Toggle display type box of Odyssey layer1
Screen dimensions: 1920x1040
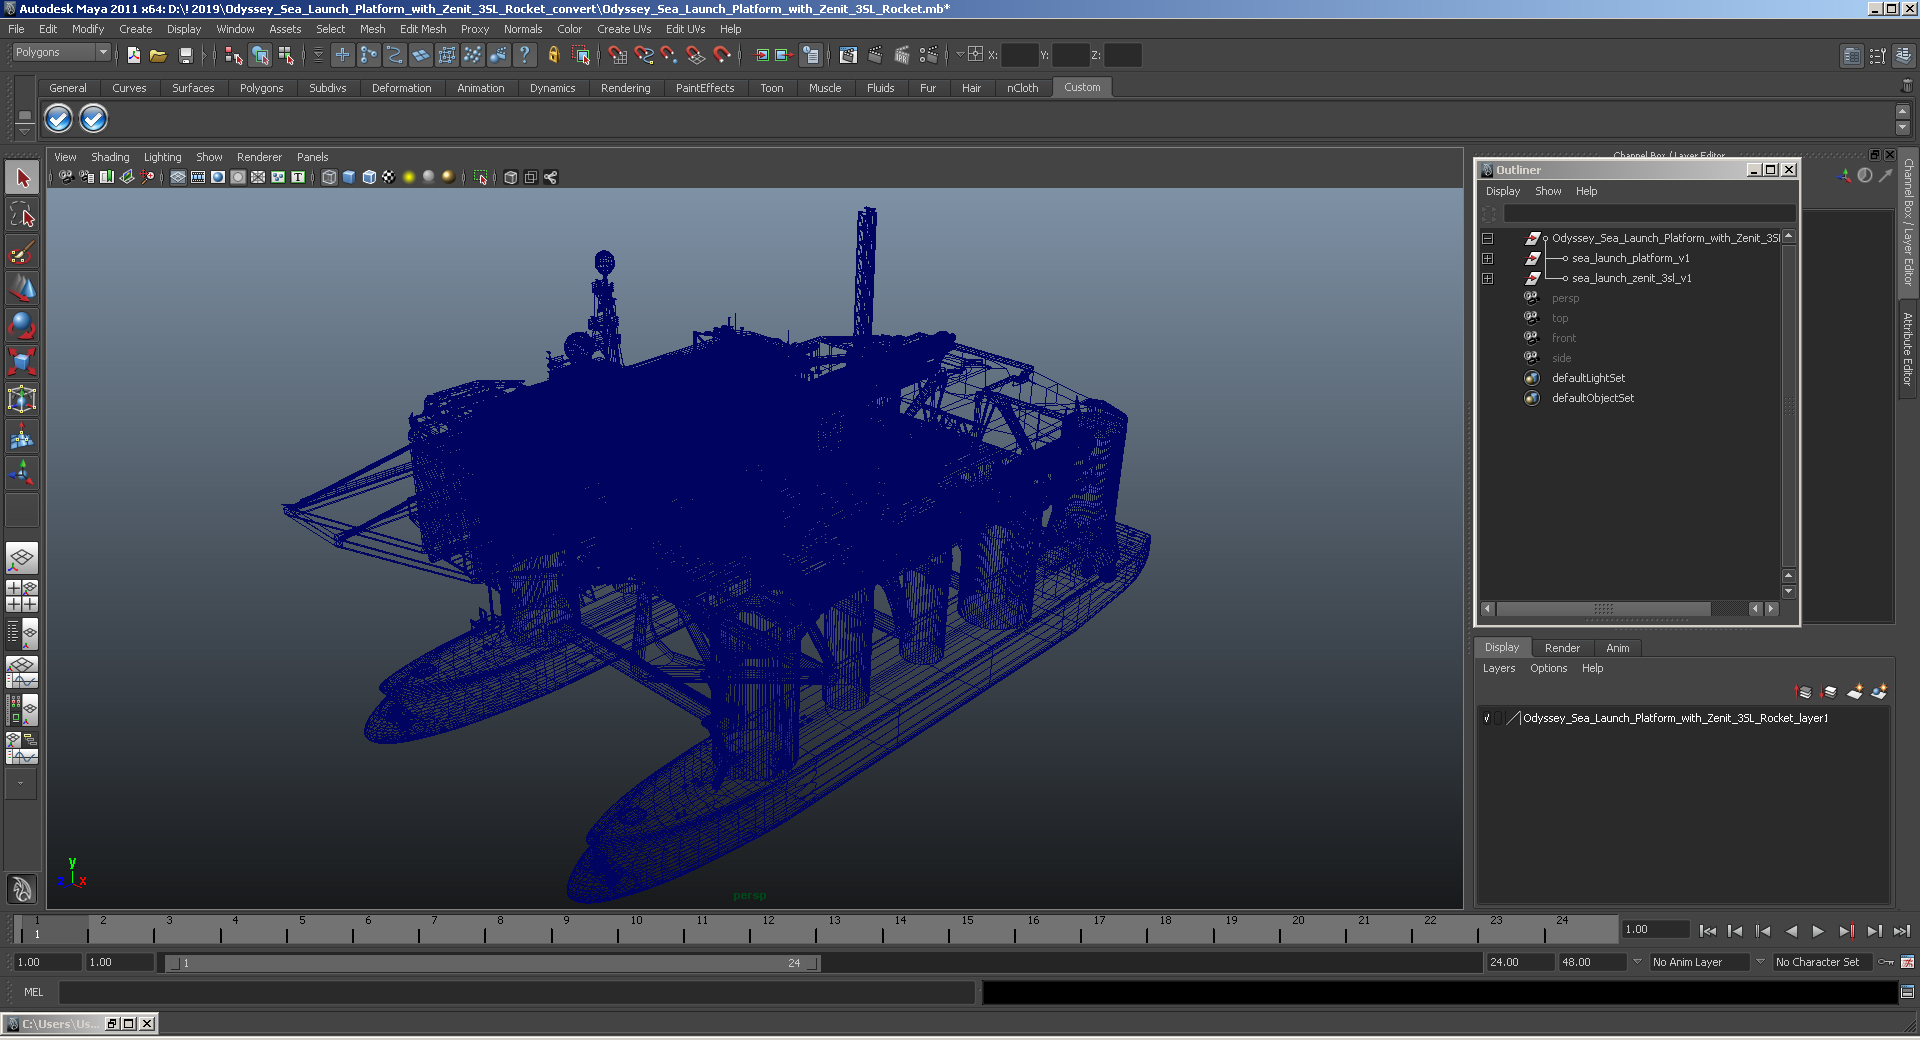tap(1499, 718)
